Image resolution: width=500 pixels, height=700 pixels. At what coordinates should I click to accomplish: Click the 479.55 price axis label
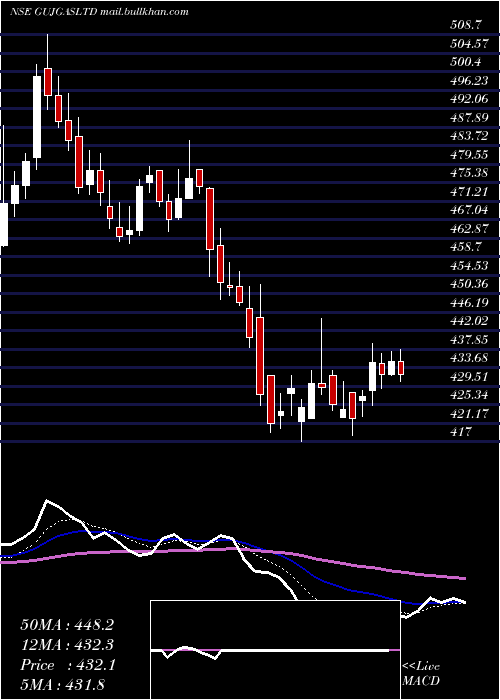point(469,154)
